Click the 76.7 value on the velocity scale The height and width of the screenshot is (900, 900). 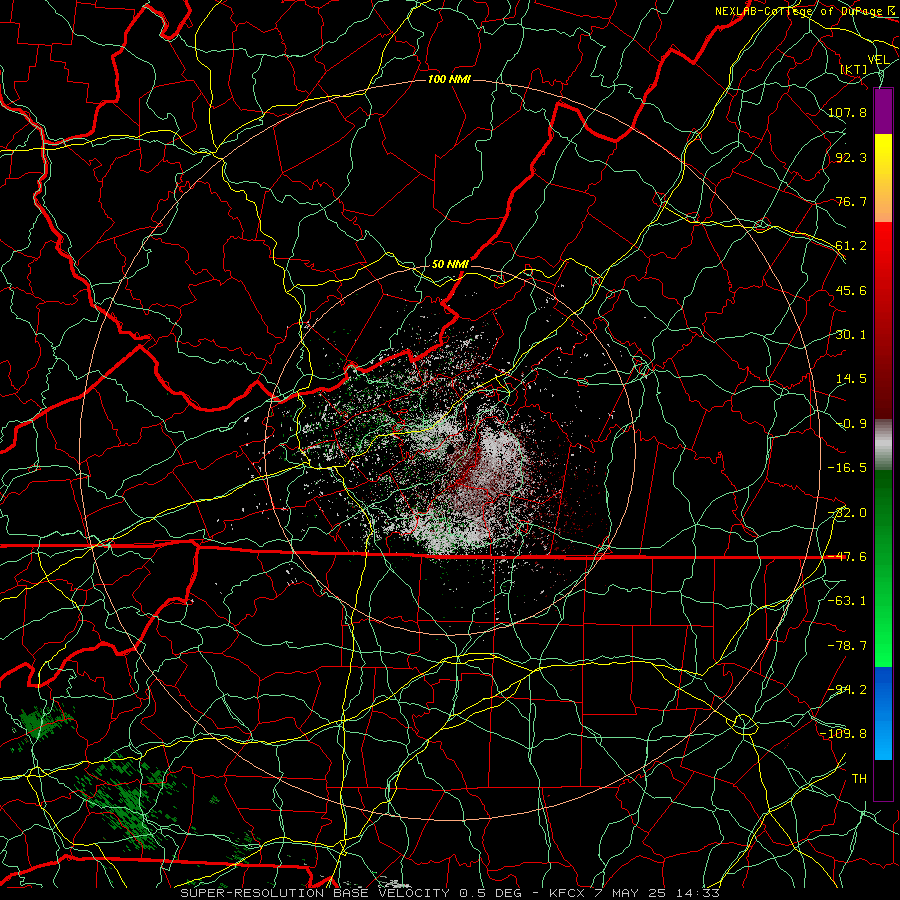[x=851, y=201]
